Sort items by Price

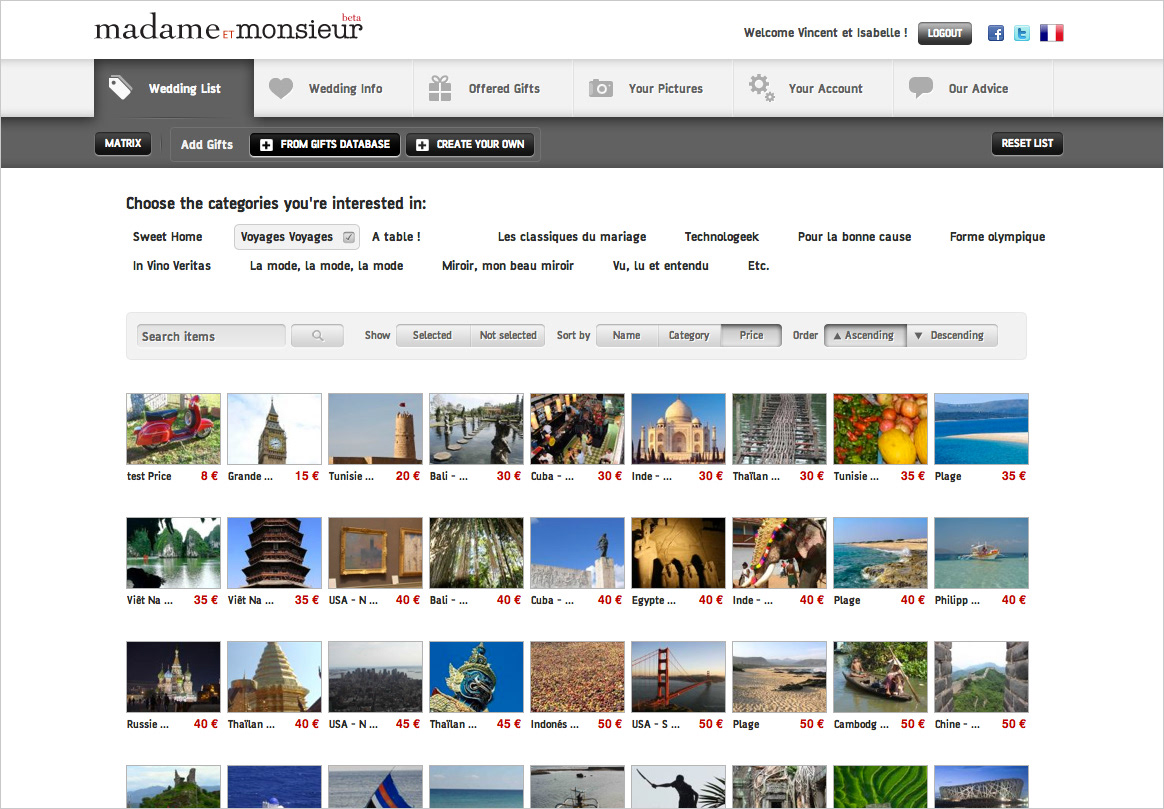point(751,335)
